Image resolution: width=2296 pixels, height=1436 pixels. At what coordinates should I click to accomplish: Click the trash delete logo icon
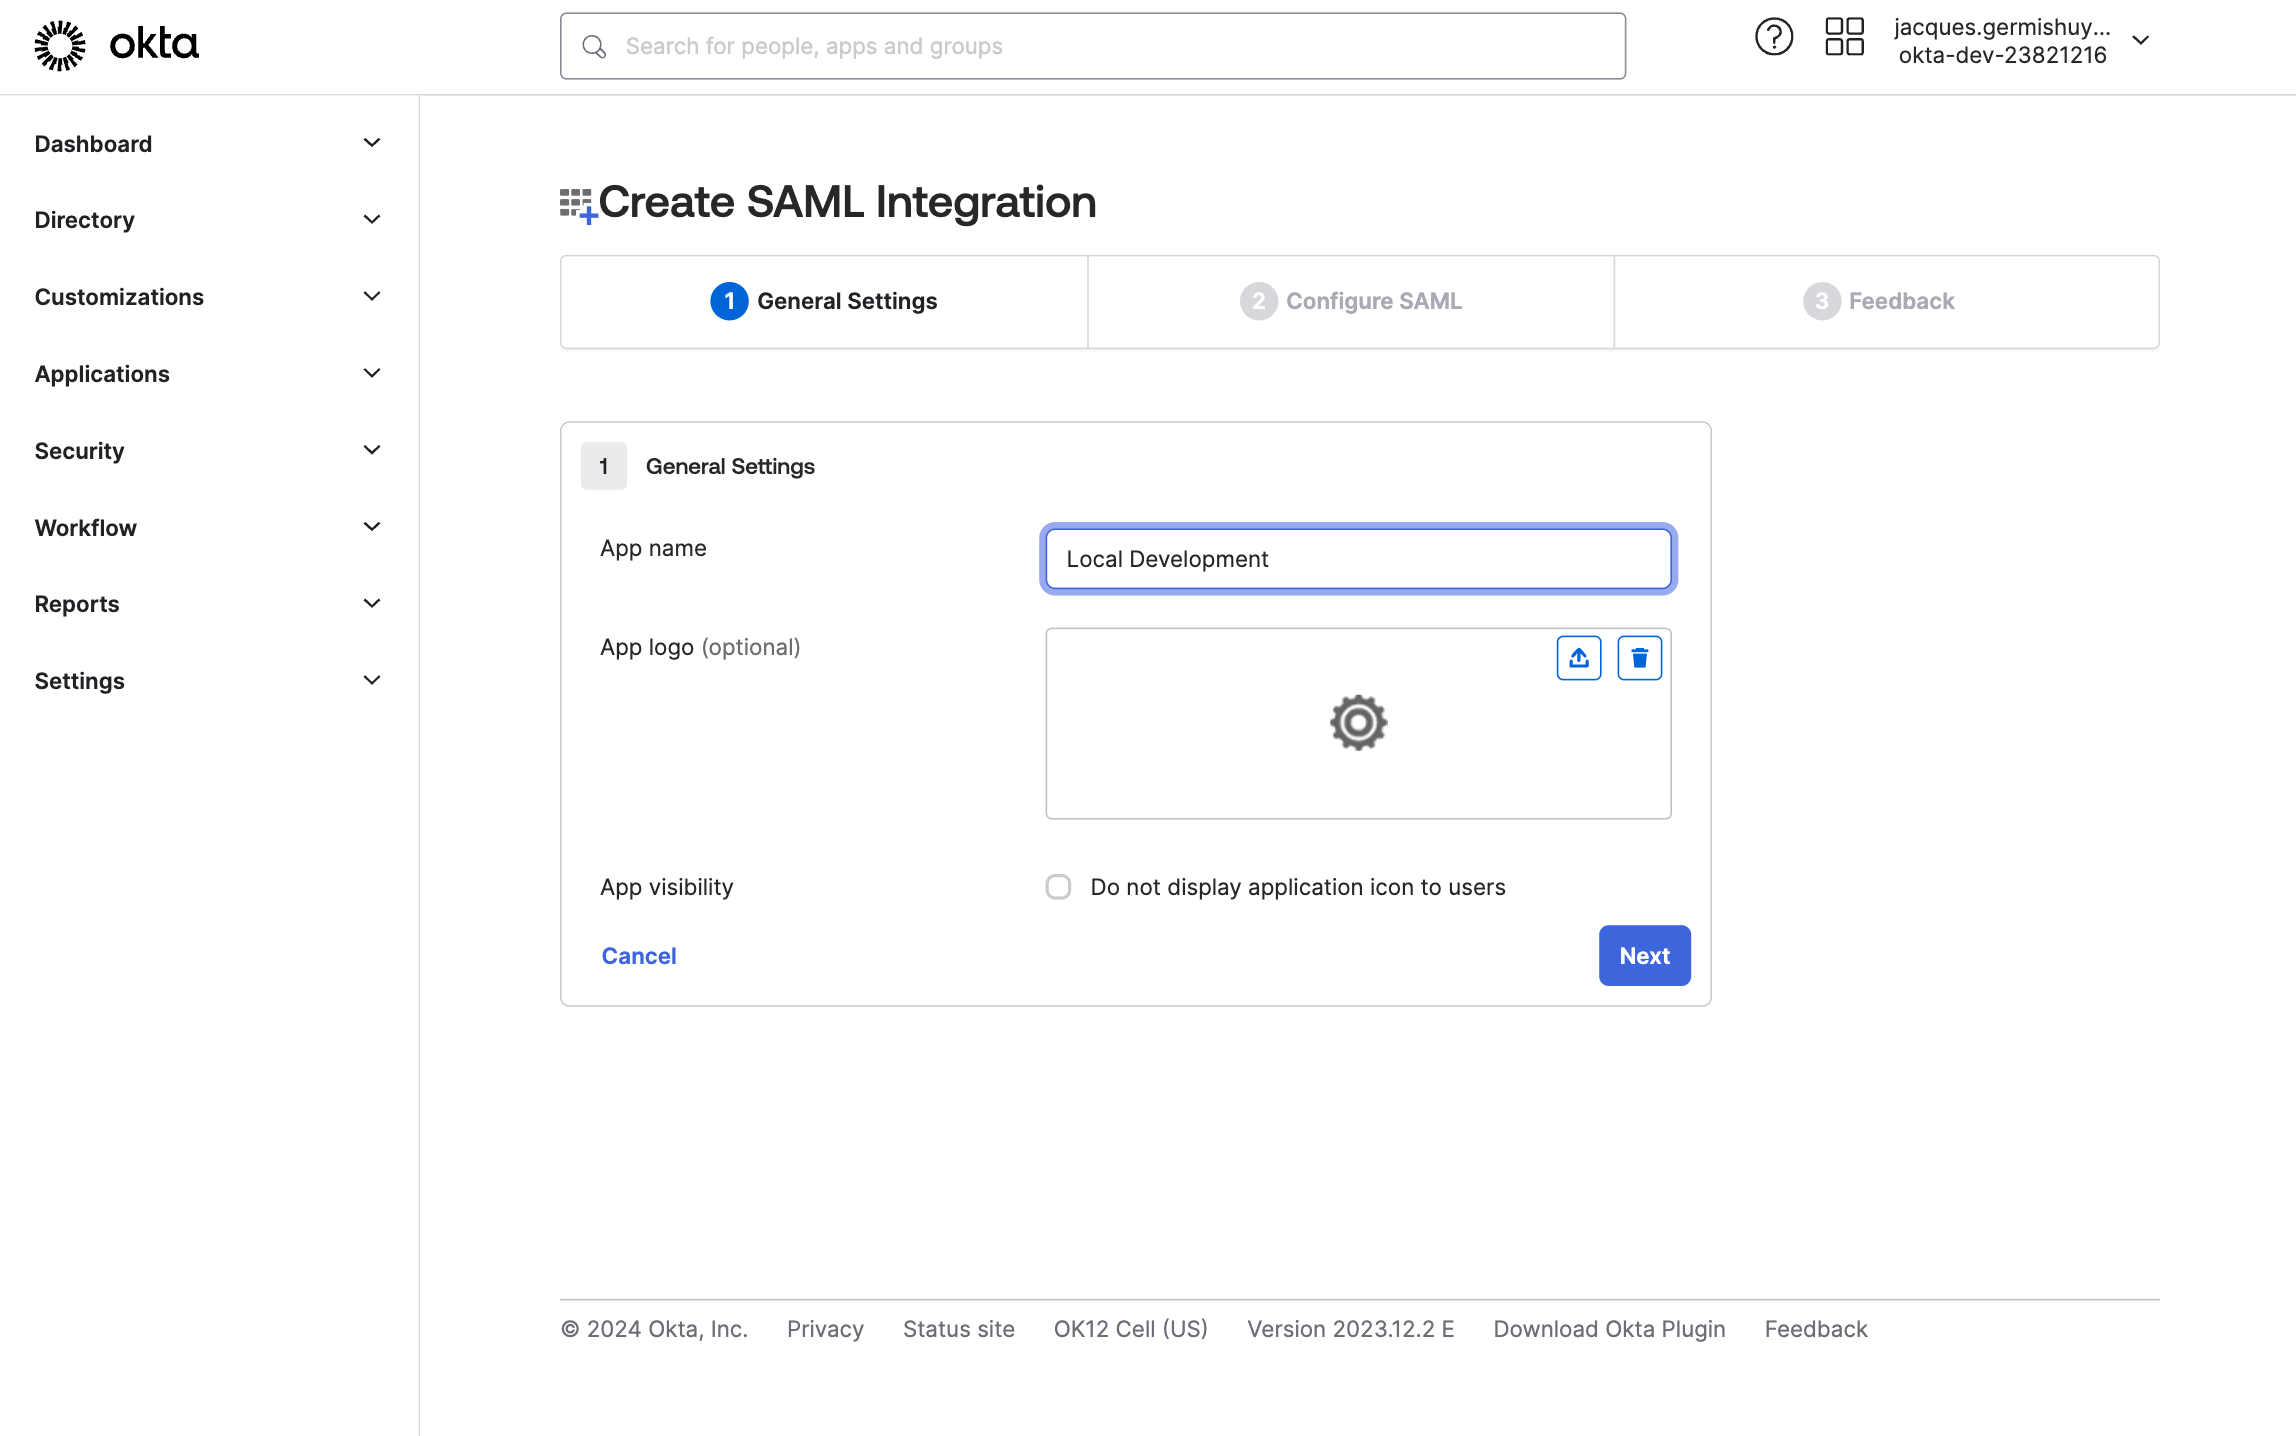pos(1639,658)
